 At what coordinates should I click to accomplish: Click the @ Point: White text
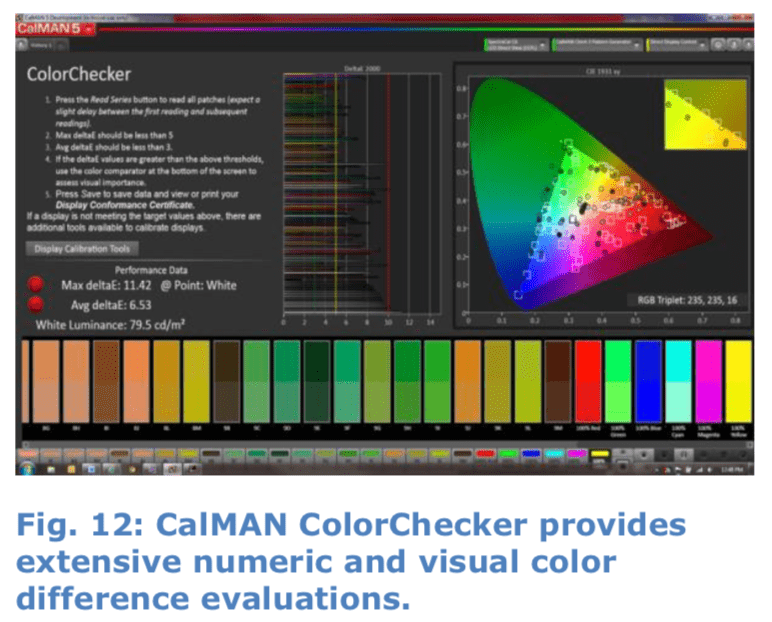198,285
